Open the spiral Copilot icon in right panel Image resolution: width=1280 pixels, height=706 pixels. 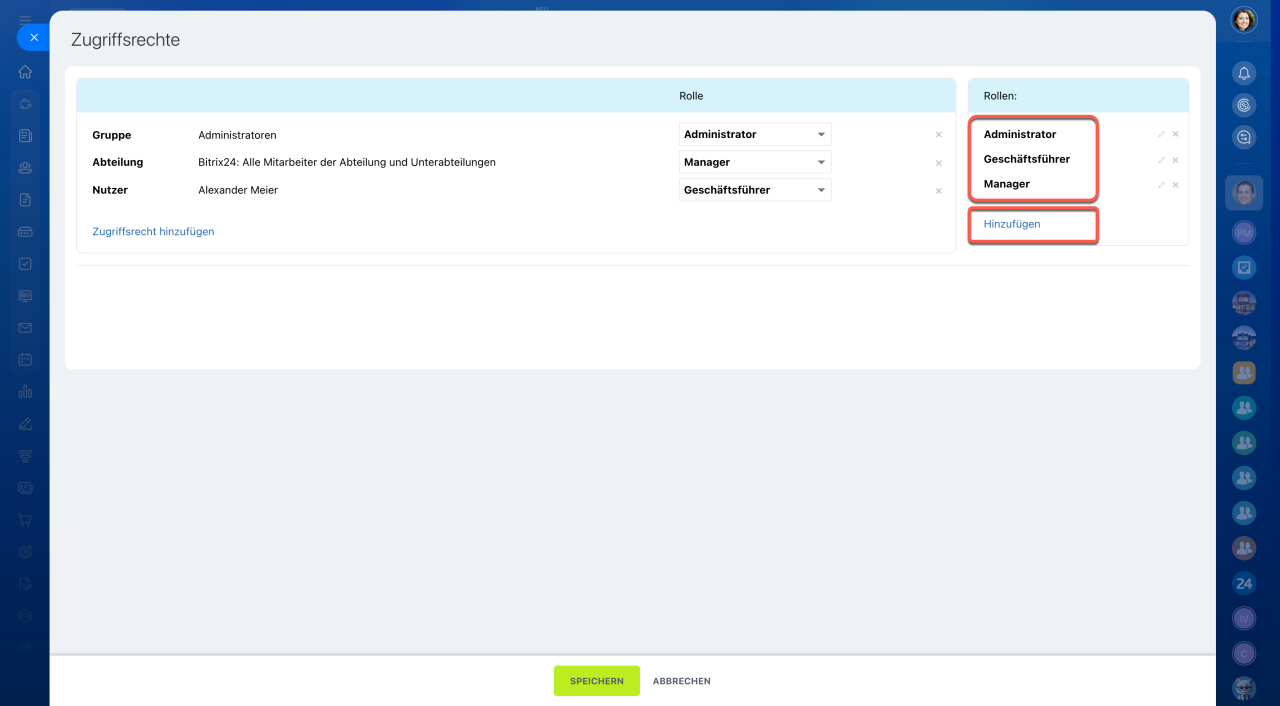pos(1244,104)
